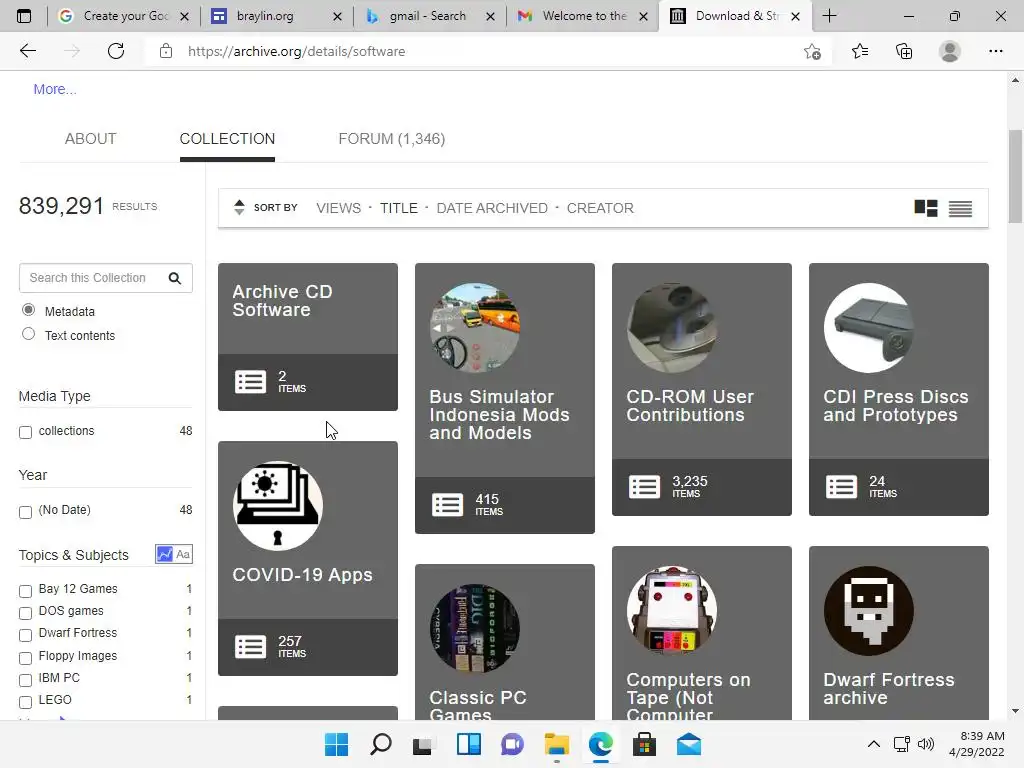
Task: Open browser Collections panel
Action: click(x=904, y=51)
